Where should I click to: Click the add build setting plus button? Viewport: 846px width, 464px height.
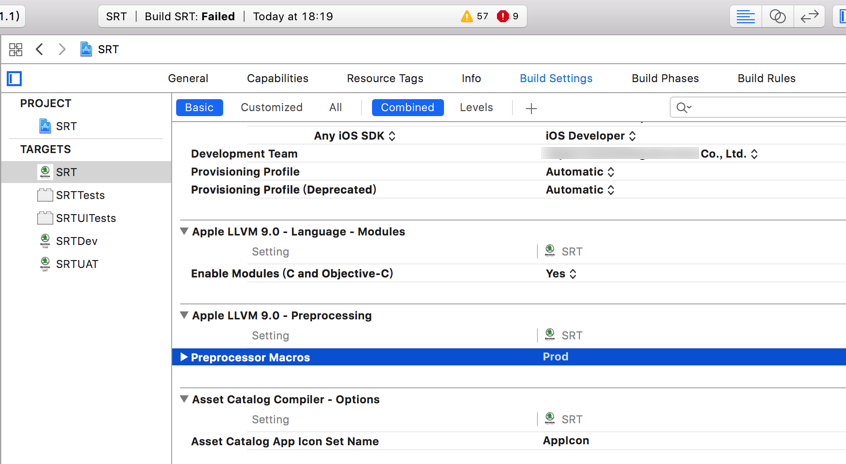tap(531, 108)
